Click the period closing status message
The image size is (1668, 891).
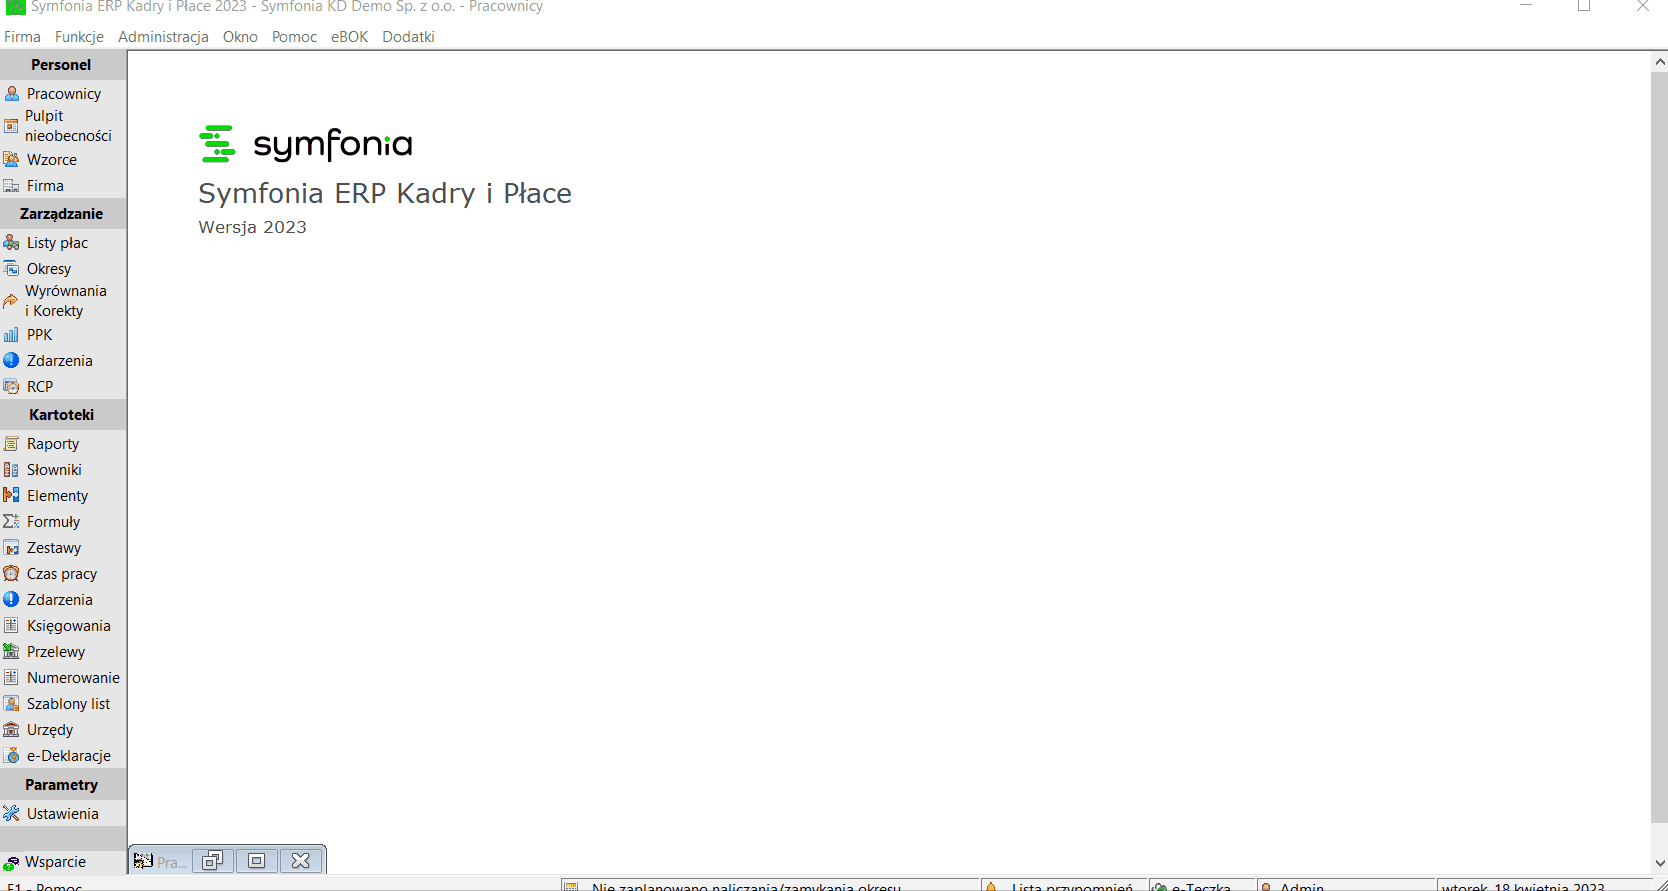click(x=746, y=886)
